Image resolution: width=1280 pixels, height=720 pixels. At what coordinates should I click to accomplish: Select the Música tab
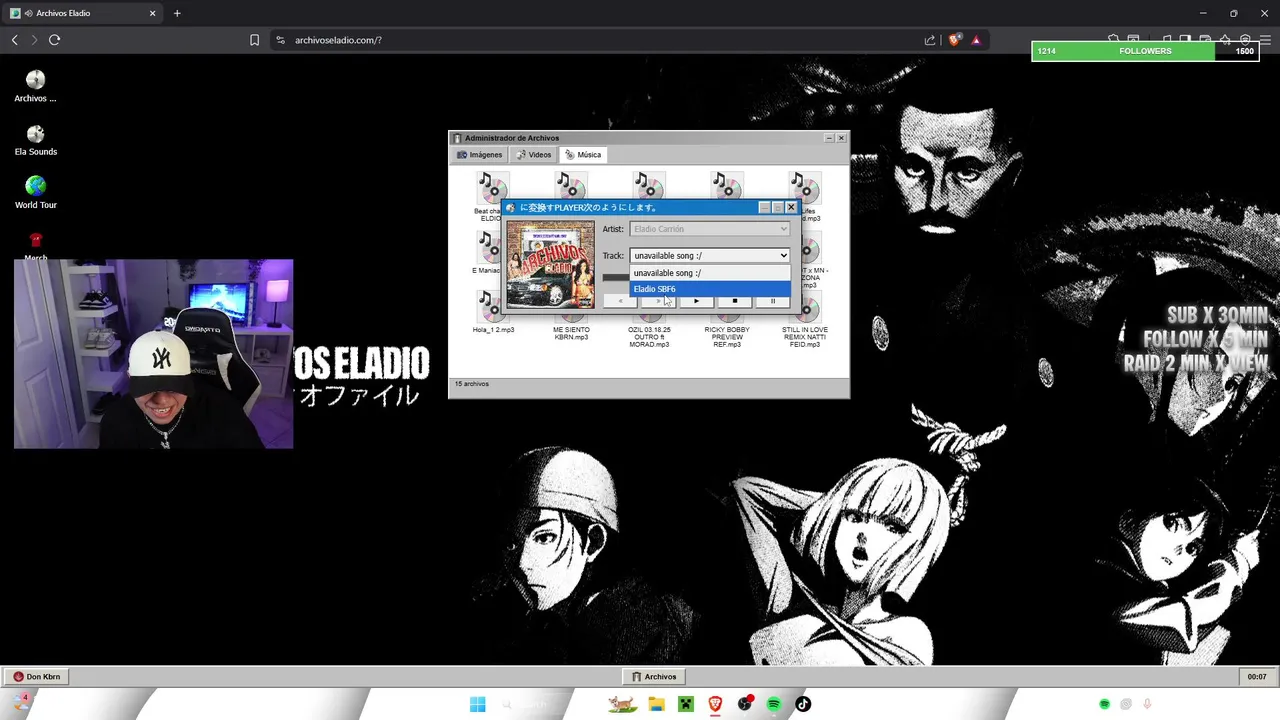[583, 155]
